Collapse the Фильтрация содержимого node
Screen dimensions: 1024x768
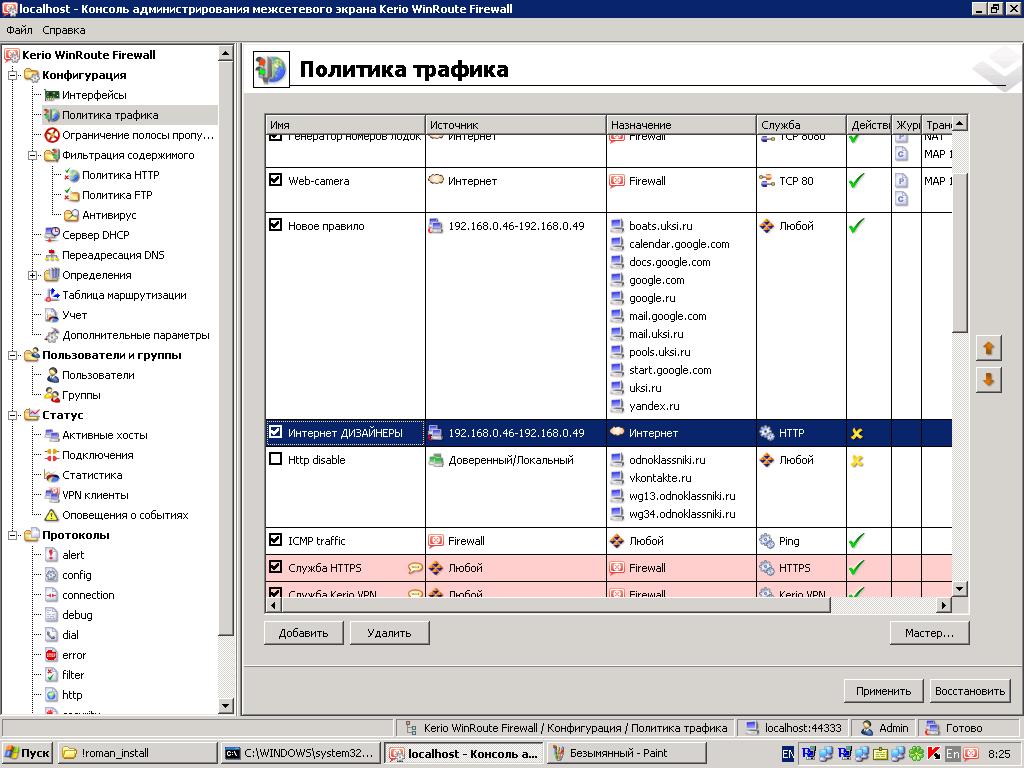pyautogui.click(x=33, y=155)
